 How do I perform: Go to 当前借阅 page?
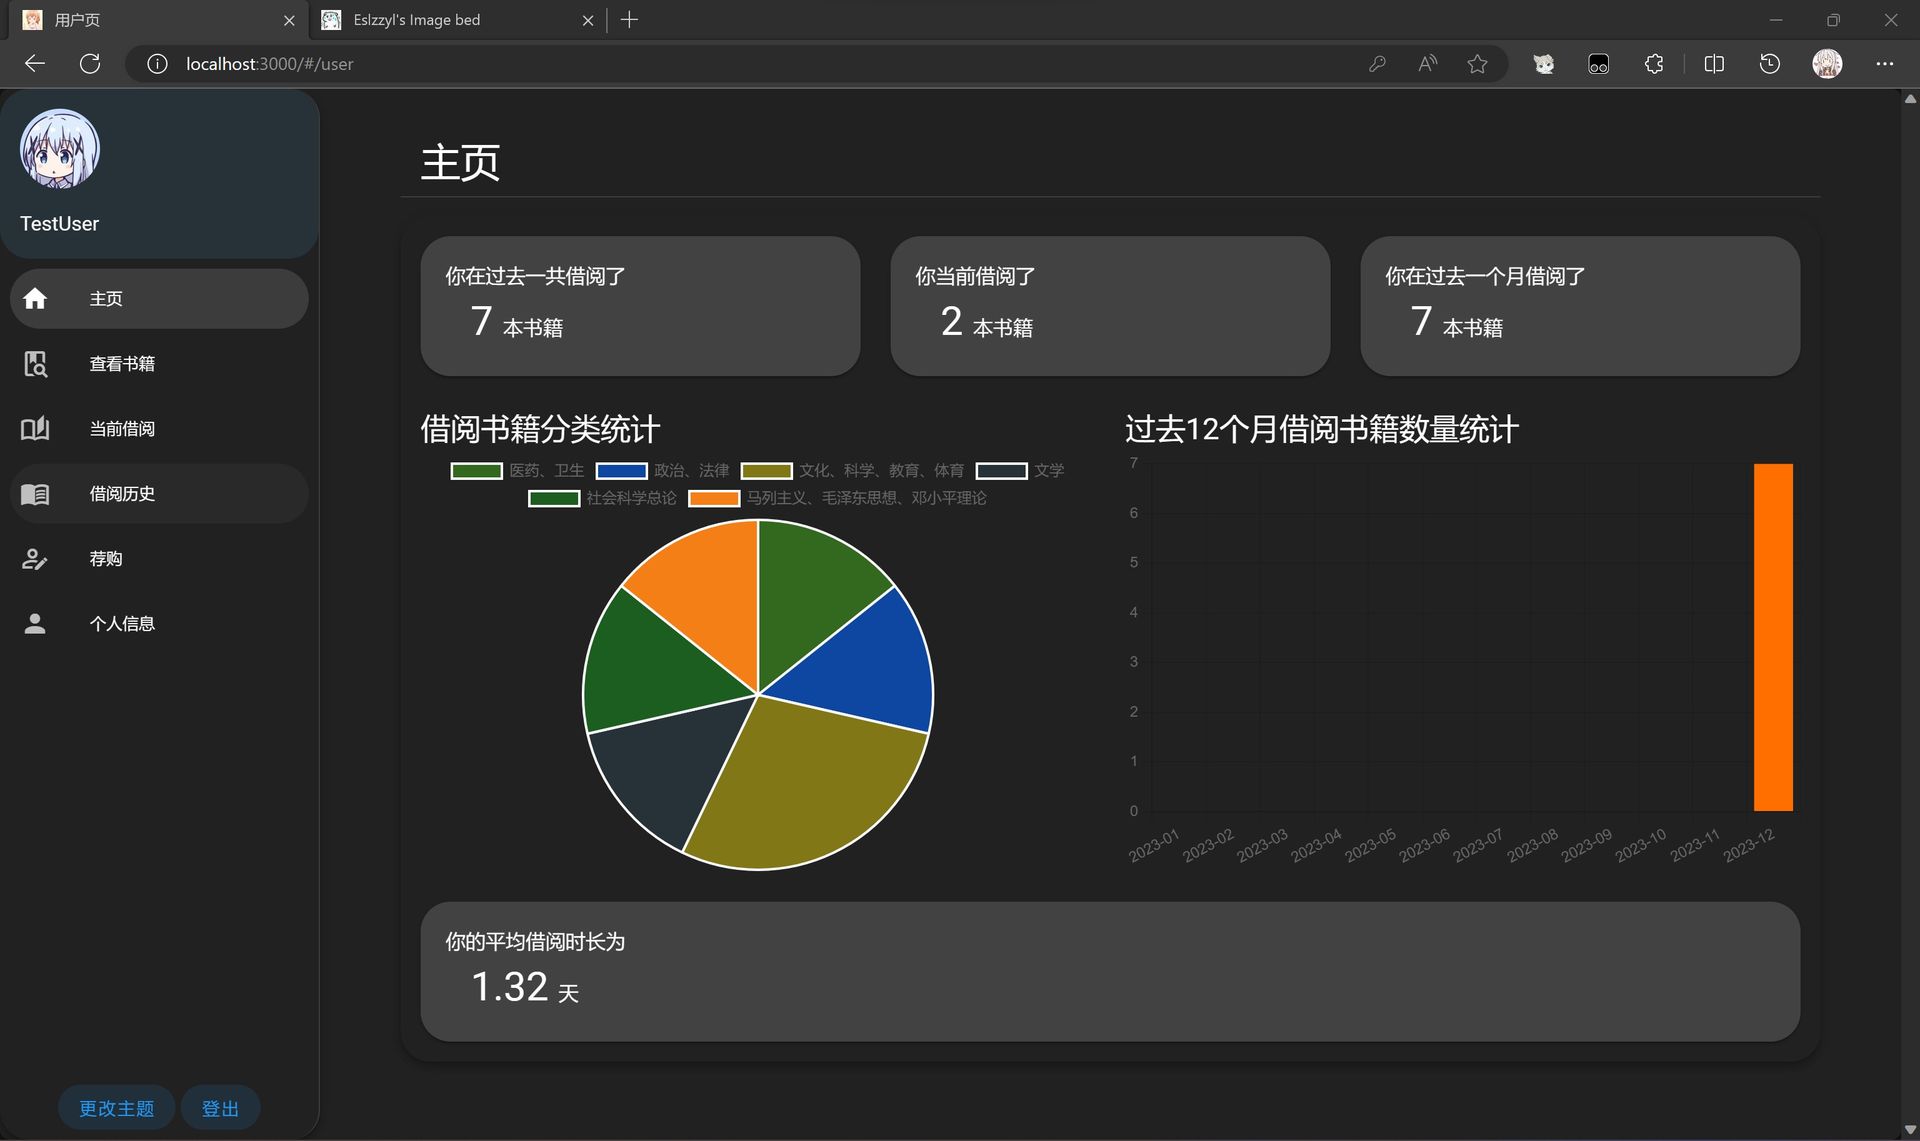(159, 428)
